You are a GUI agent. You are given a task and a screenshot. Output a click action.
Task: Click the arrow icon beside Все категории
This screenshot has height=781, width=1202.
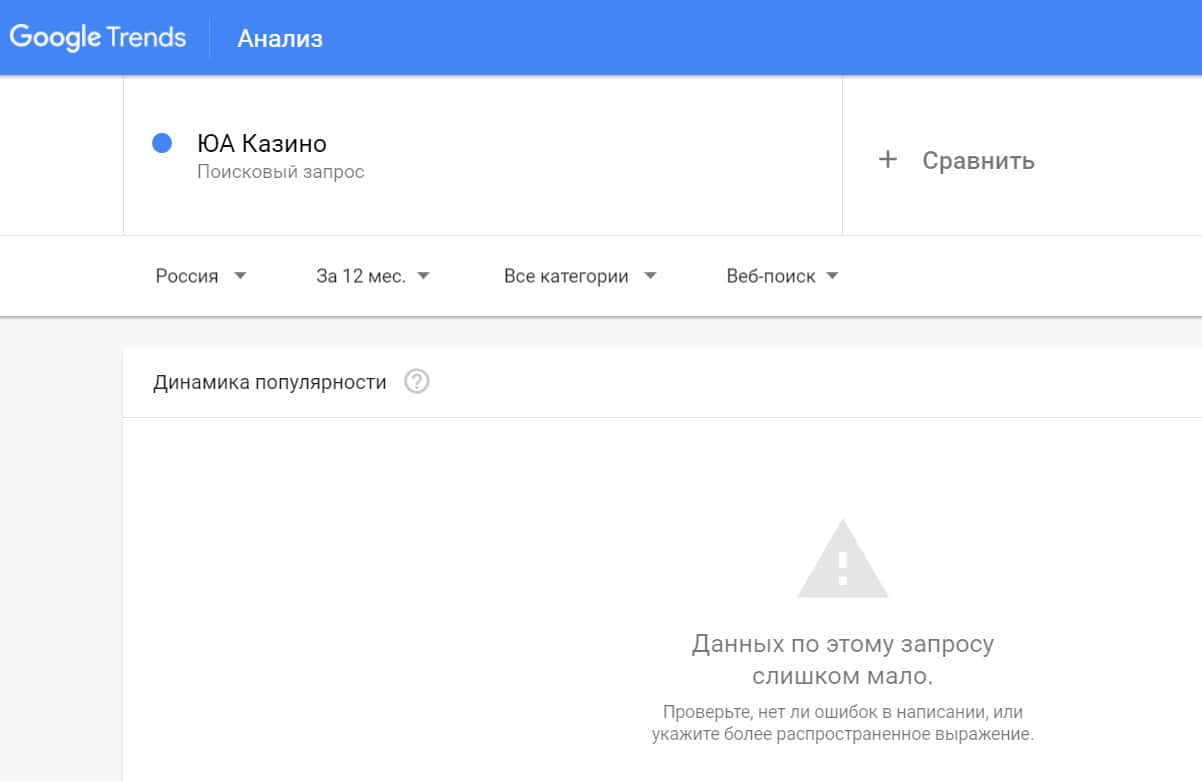(650, 276)
